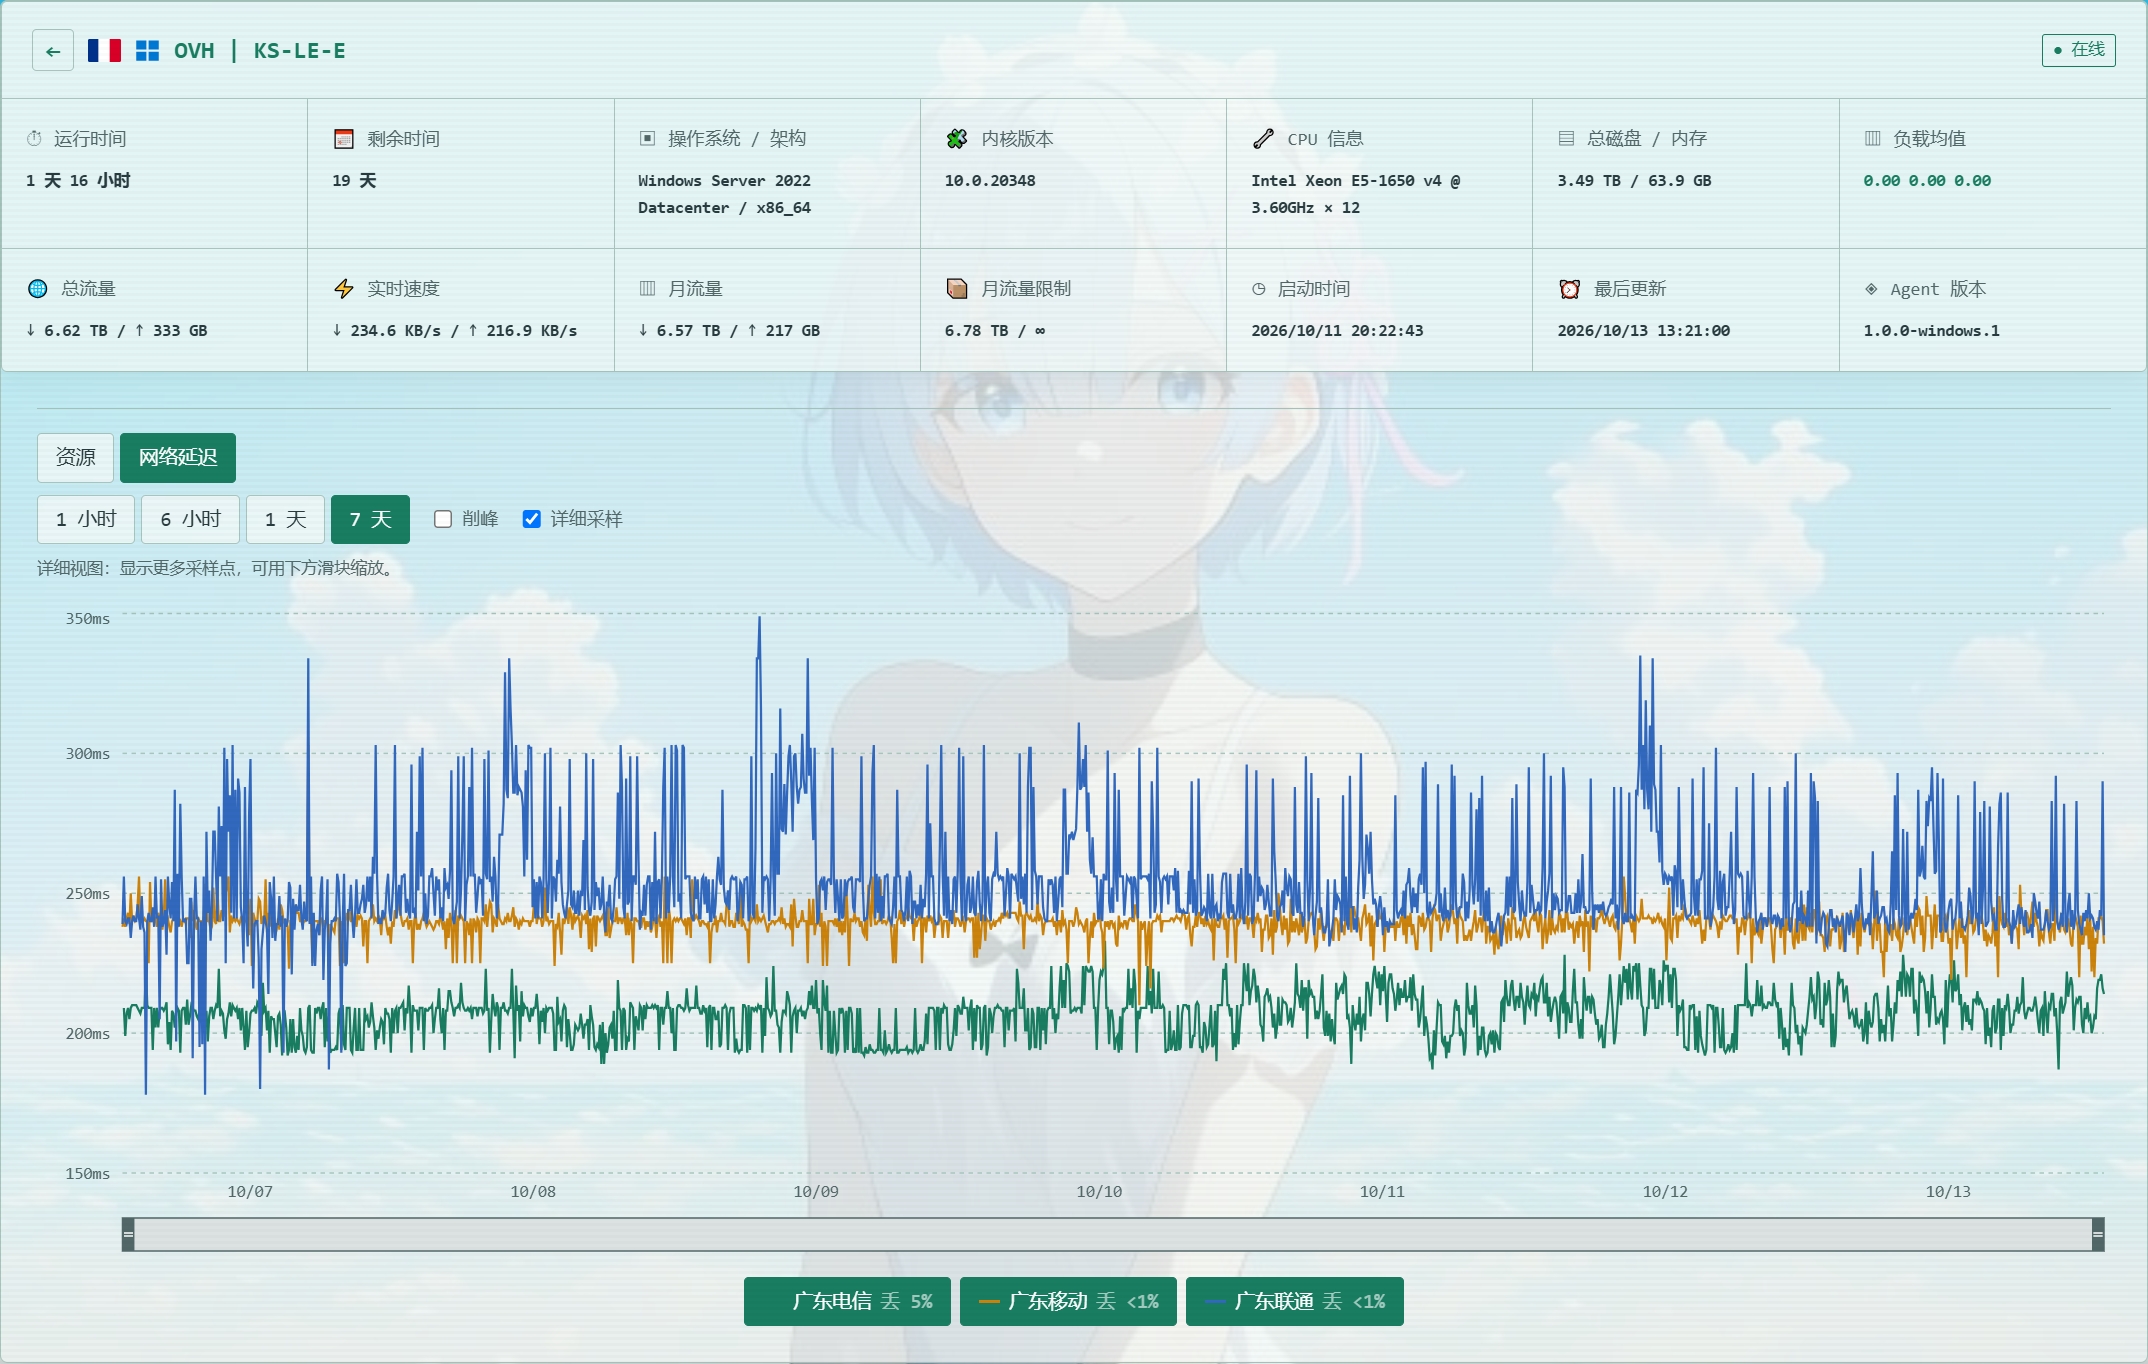Choose the 7 天 range button

370,520
